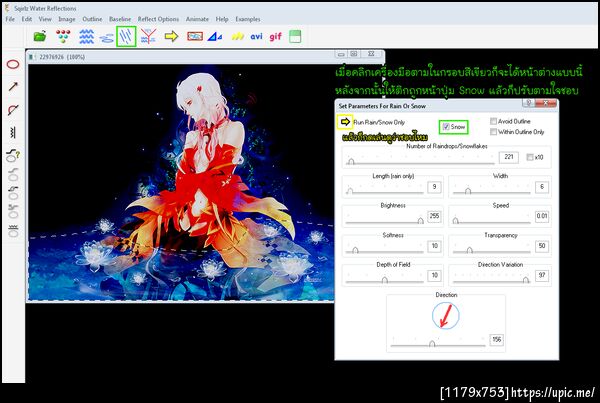The image size is (600, 403).
Task: Toggle the Snow checkbox
Action: tap(446, 127)
